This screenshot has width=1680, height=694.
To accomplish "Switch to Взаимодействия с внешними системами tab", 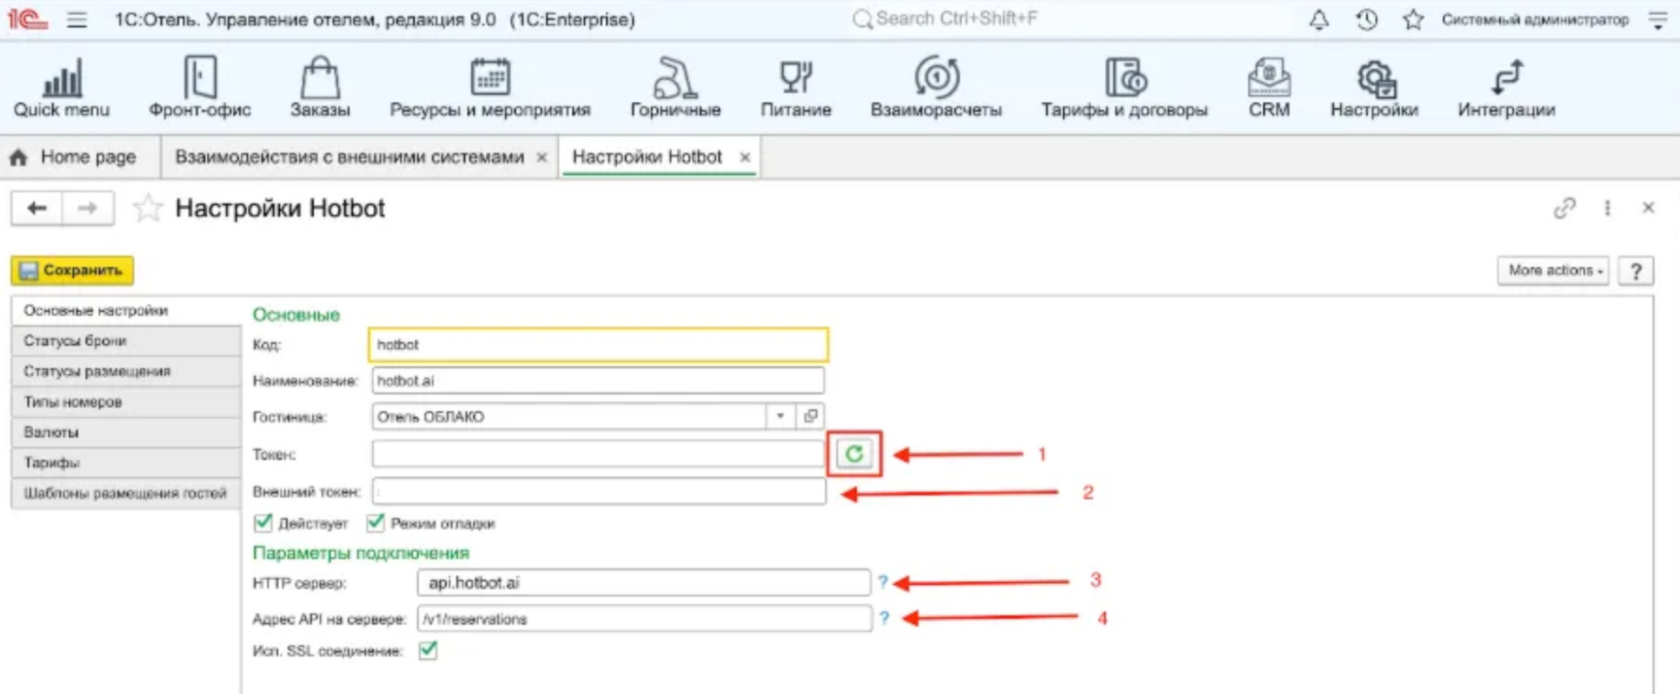I will [x=349, y=157].
